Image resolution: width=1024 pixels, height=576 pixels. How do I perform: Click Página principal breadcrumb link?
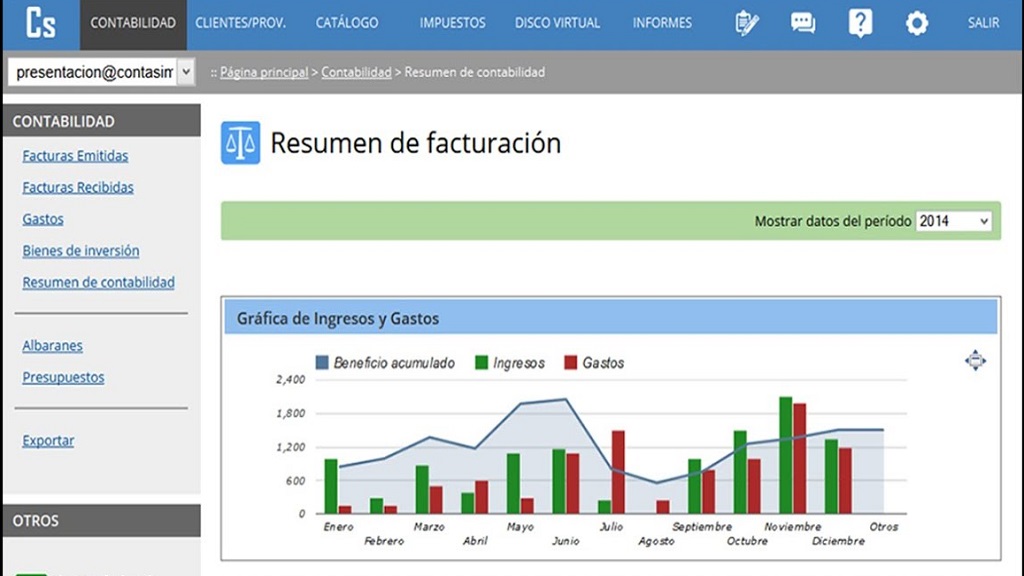[264, 73]
